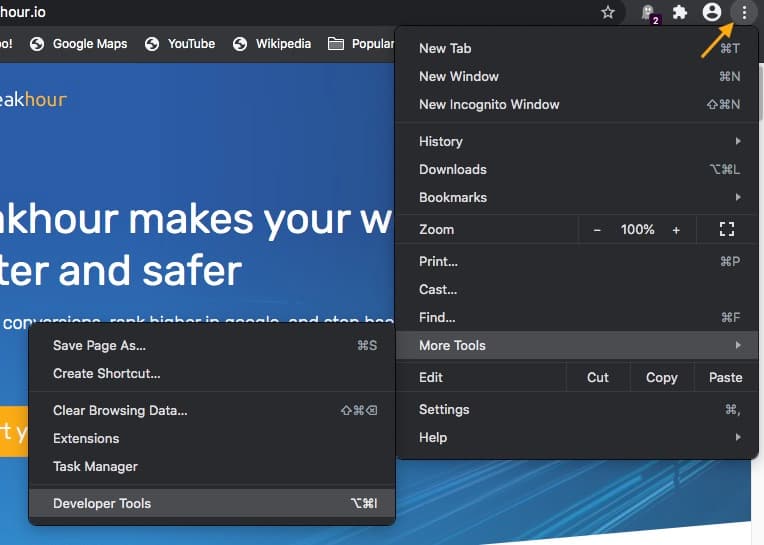Screen dimensions: 764x545
Task: Click the 100% zoom level value
Action: [x=637, y=229]
